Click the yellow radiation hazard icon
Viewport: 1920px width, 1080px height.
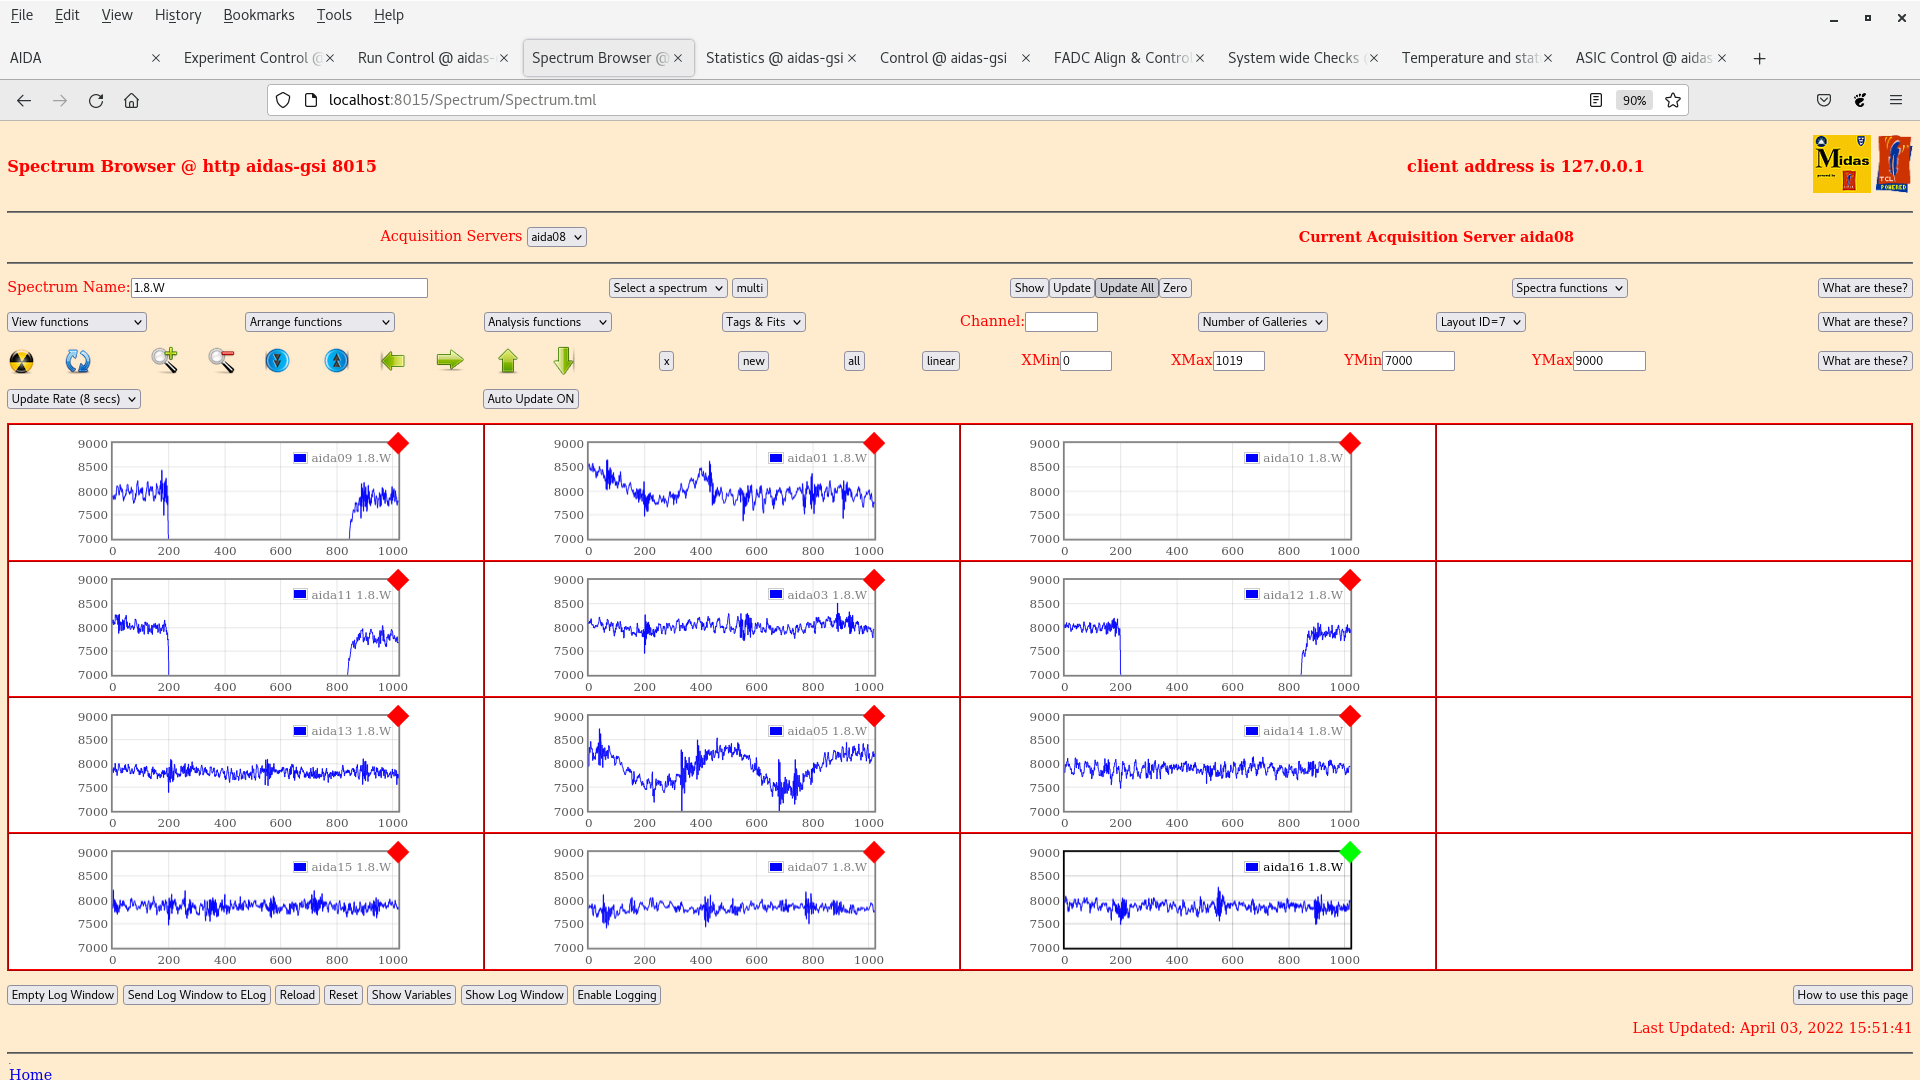tap(21, 361)
